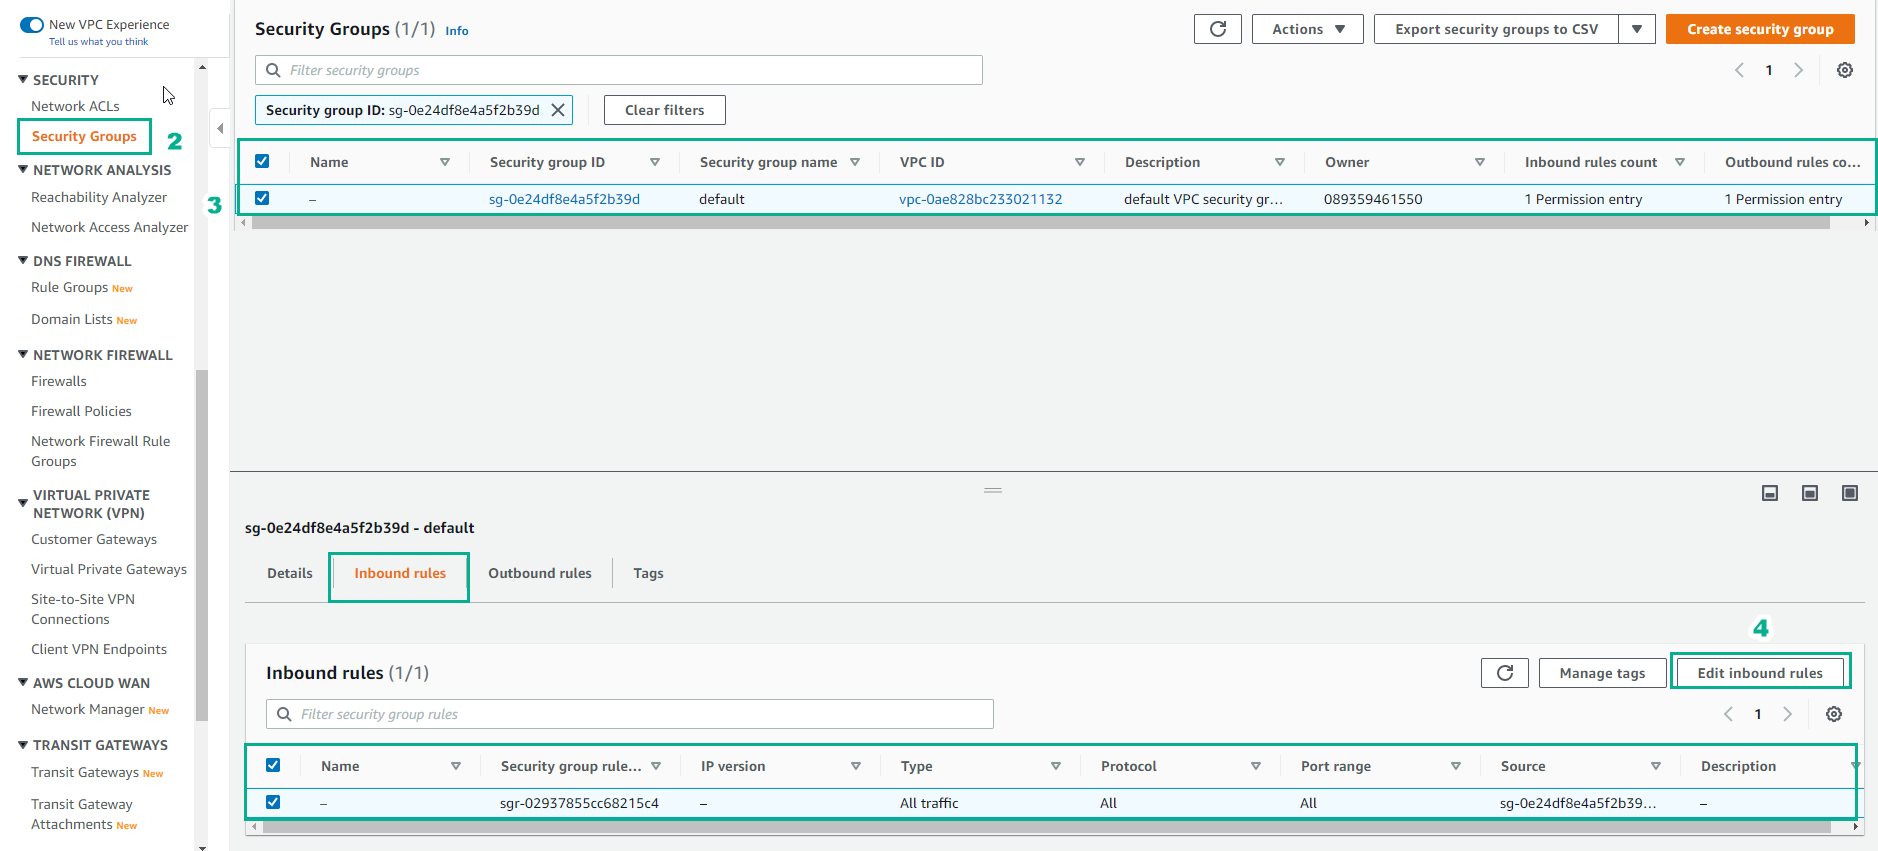Collapse the NETWORK FIREWALL section
The image size is (1878, 851).
[23, 354]
